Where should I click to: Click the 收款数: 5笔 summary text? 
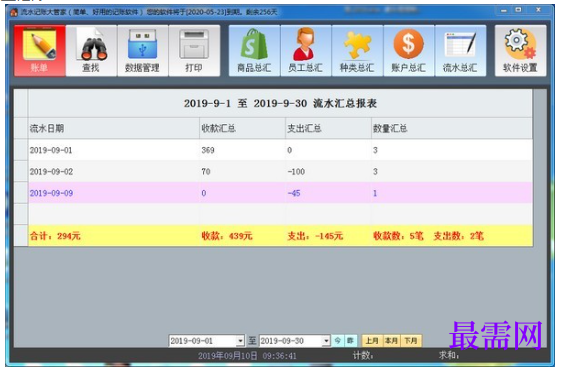coord(398,236)
